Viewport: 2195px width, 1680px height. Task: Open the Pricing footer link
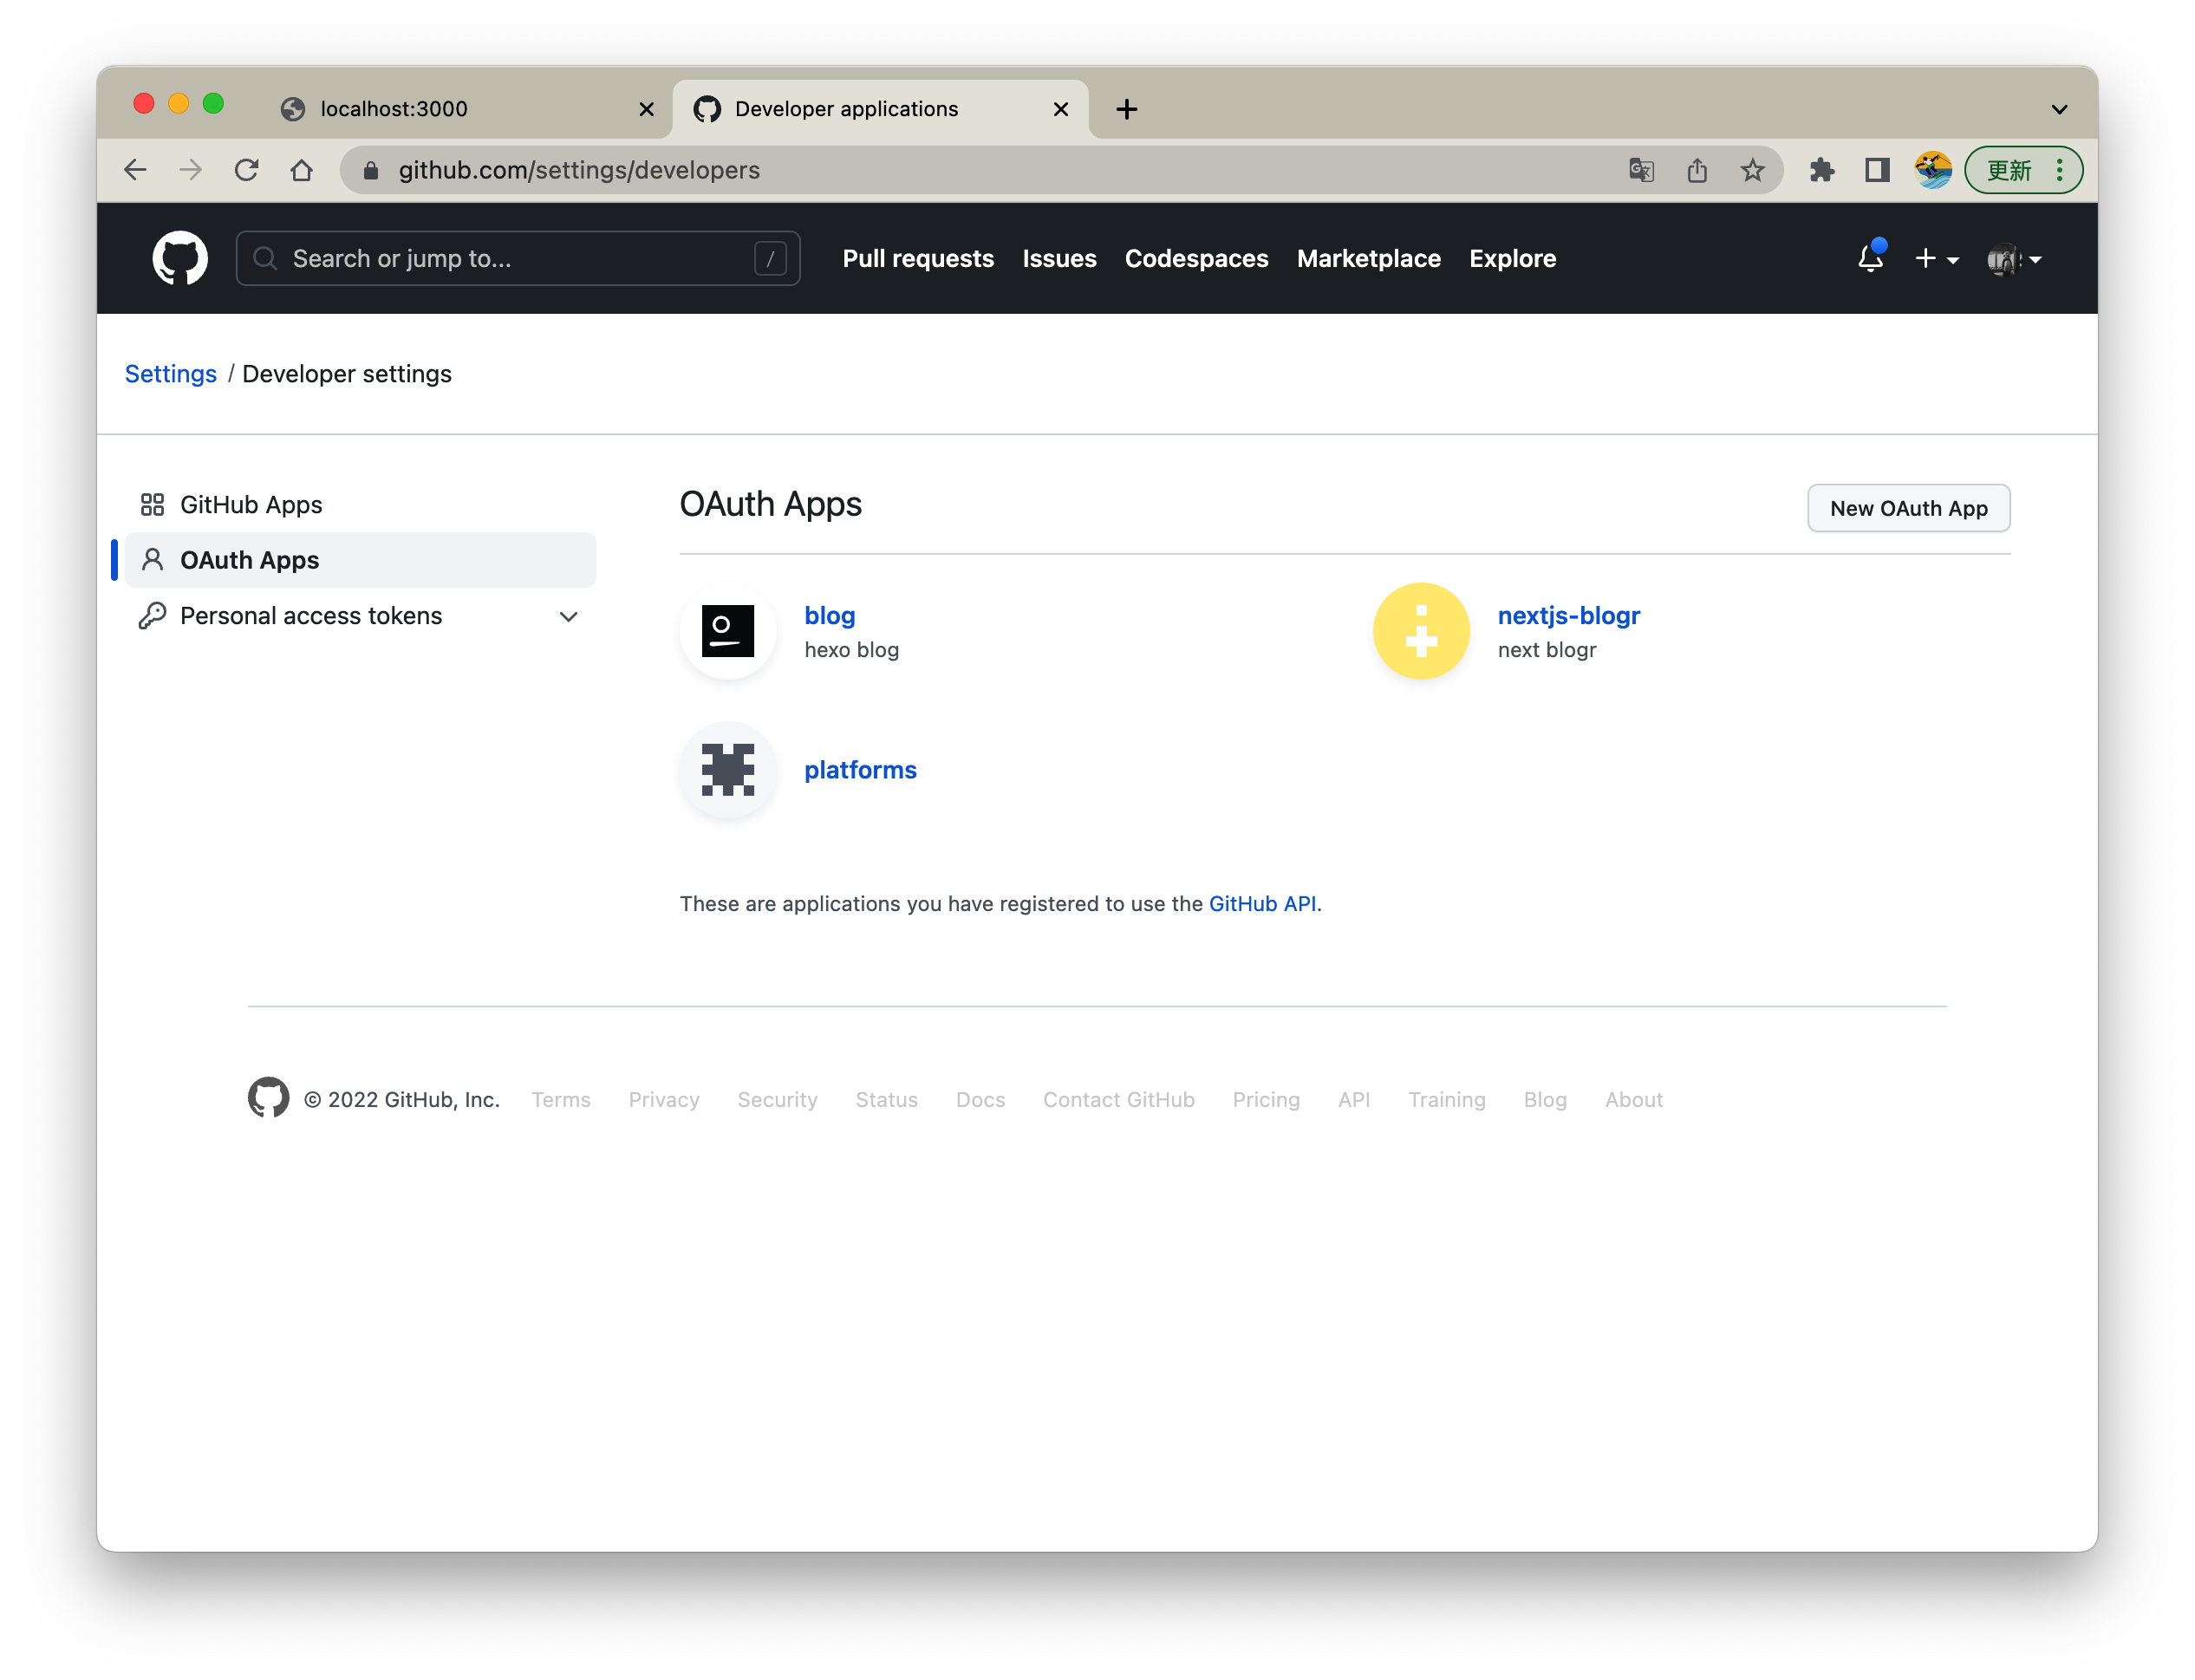[1265, 1099]
